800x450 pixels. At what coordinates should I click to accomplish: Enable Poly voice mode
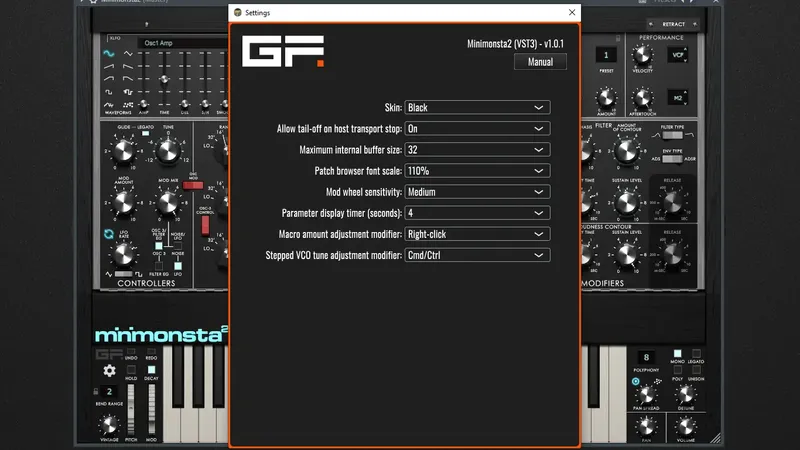(x=678, y=370)
